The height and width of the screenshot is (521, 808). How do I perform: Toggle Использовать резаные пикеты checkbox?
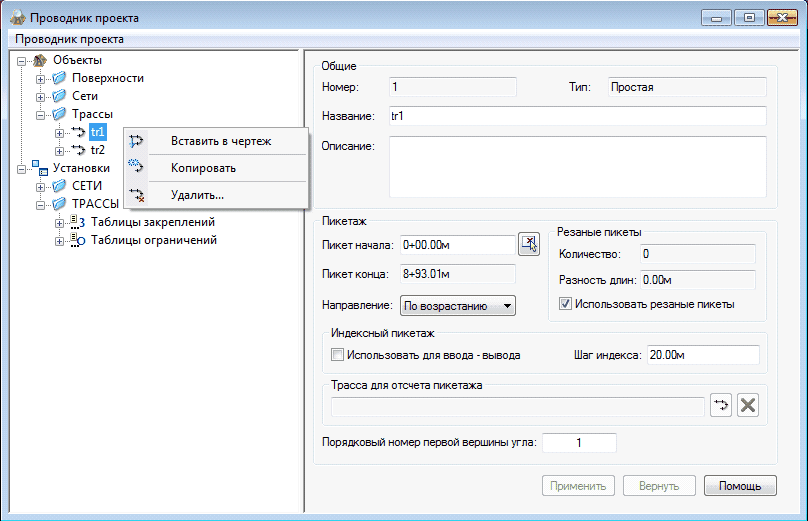point(565,304)
